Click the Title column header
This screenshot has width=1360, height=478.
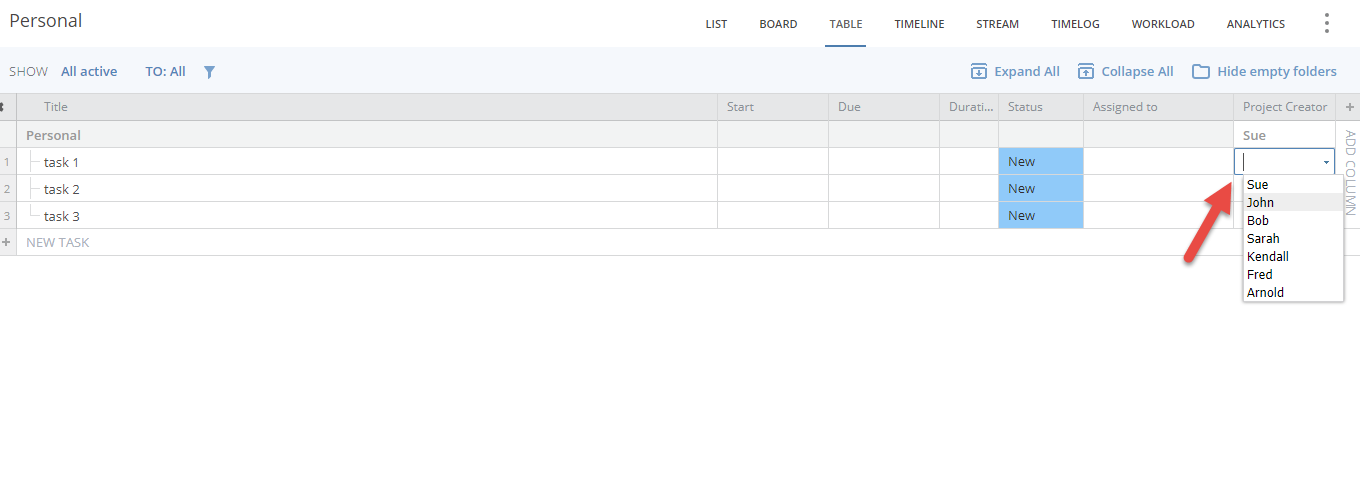coord(56,107)
